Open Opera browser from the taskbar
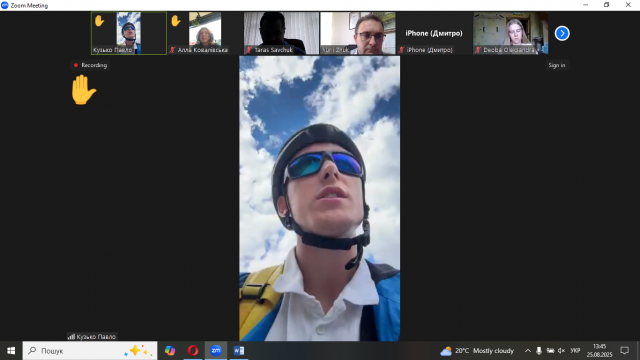640x360 pixels. point(193,351)
